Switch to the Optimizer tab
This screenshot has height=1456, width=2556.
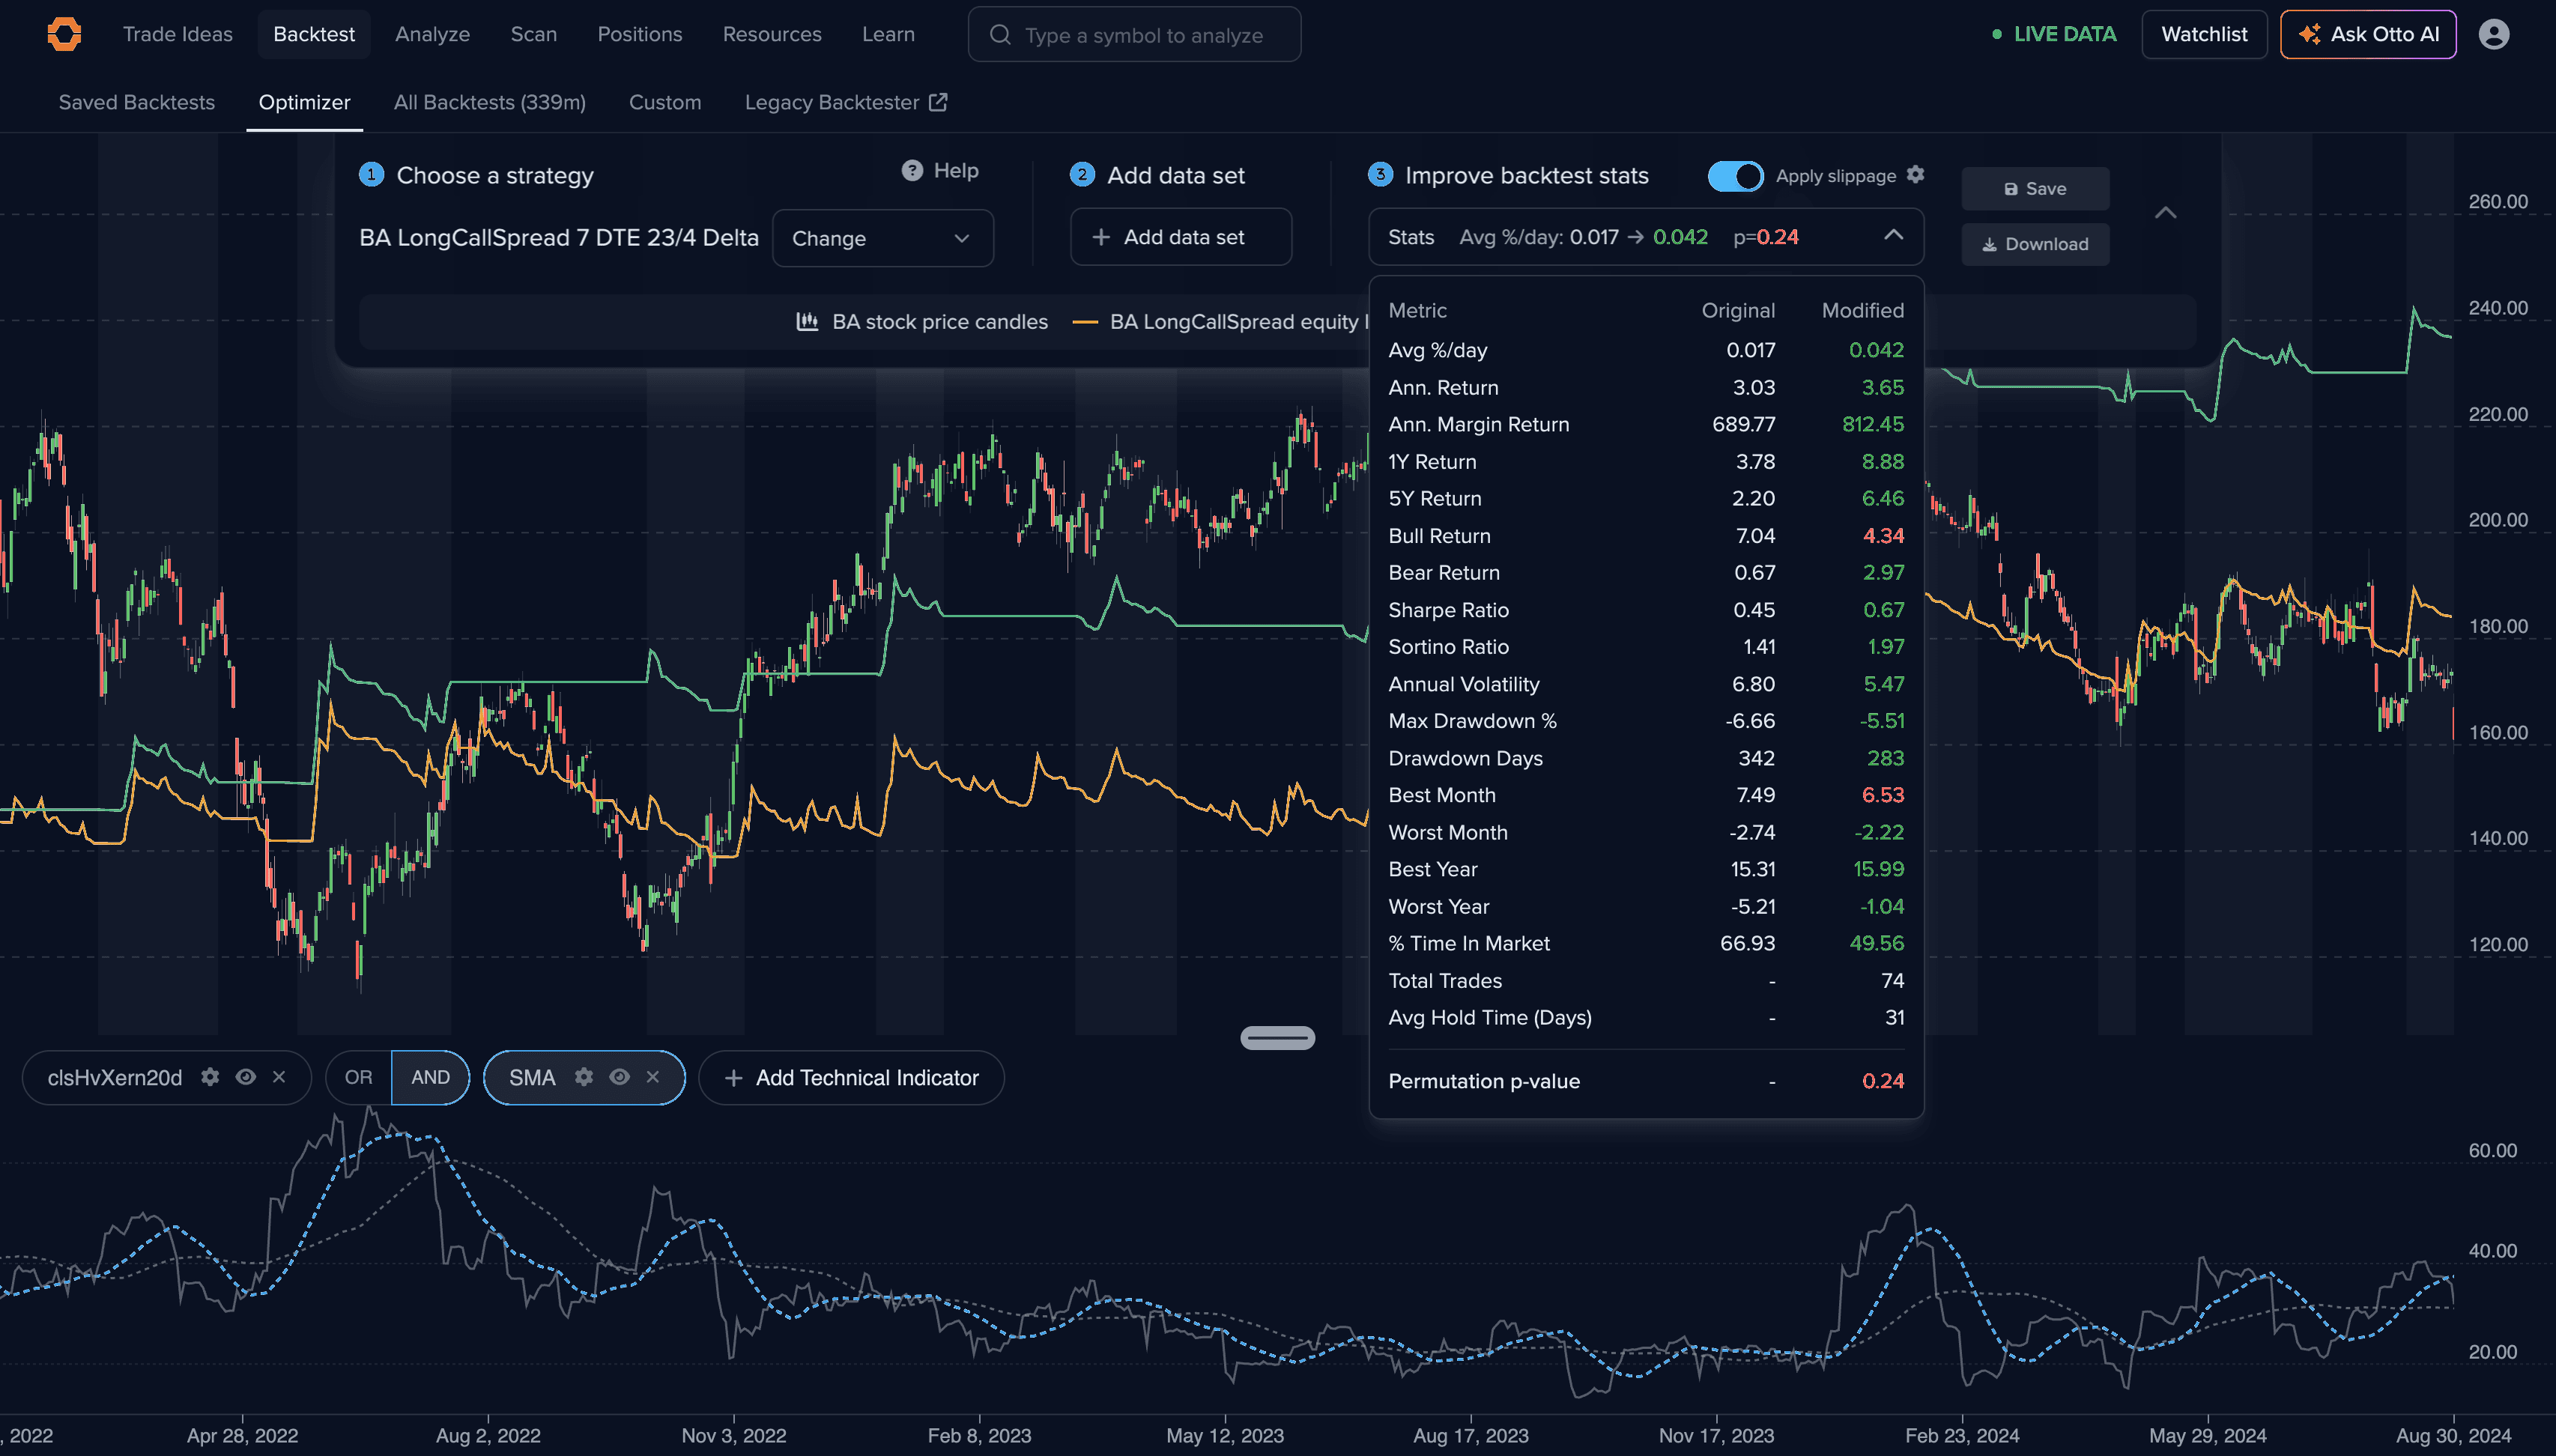[304, 102]
